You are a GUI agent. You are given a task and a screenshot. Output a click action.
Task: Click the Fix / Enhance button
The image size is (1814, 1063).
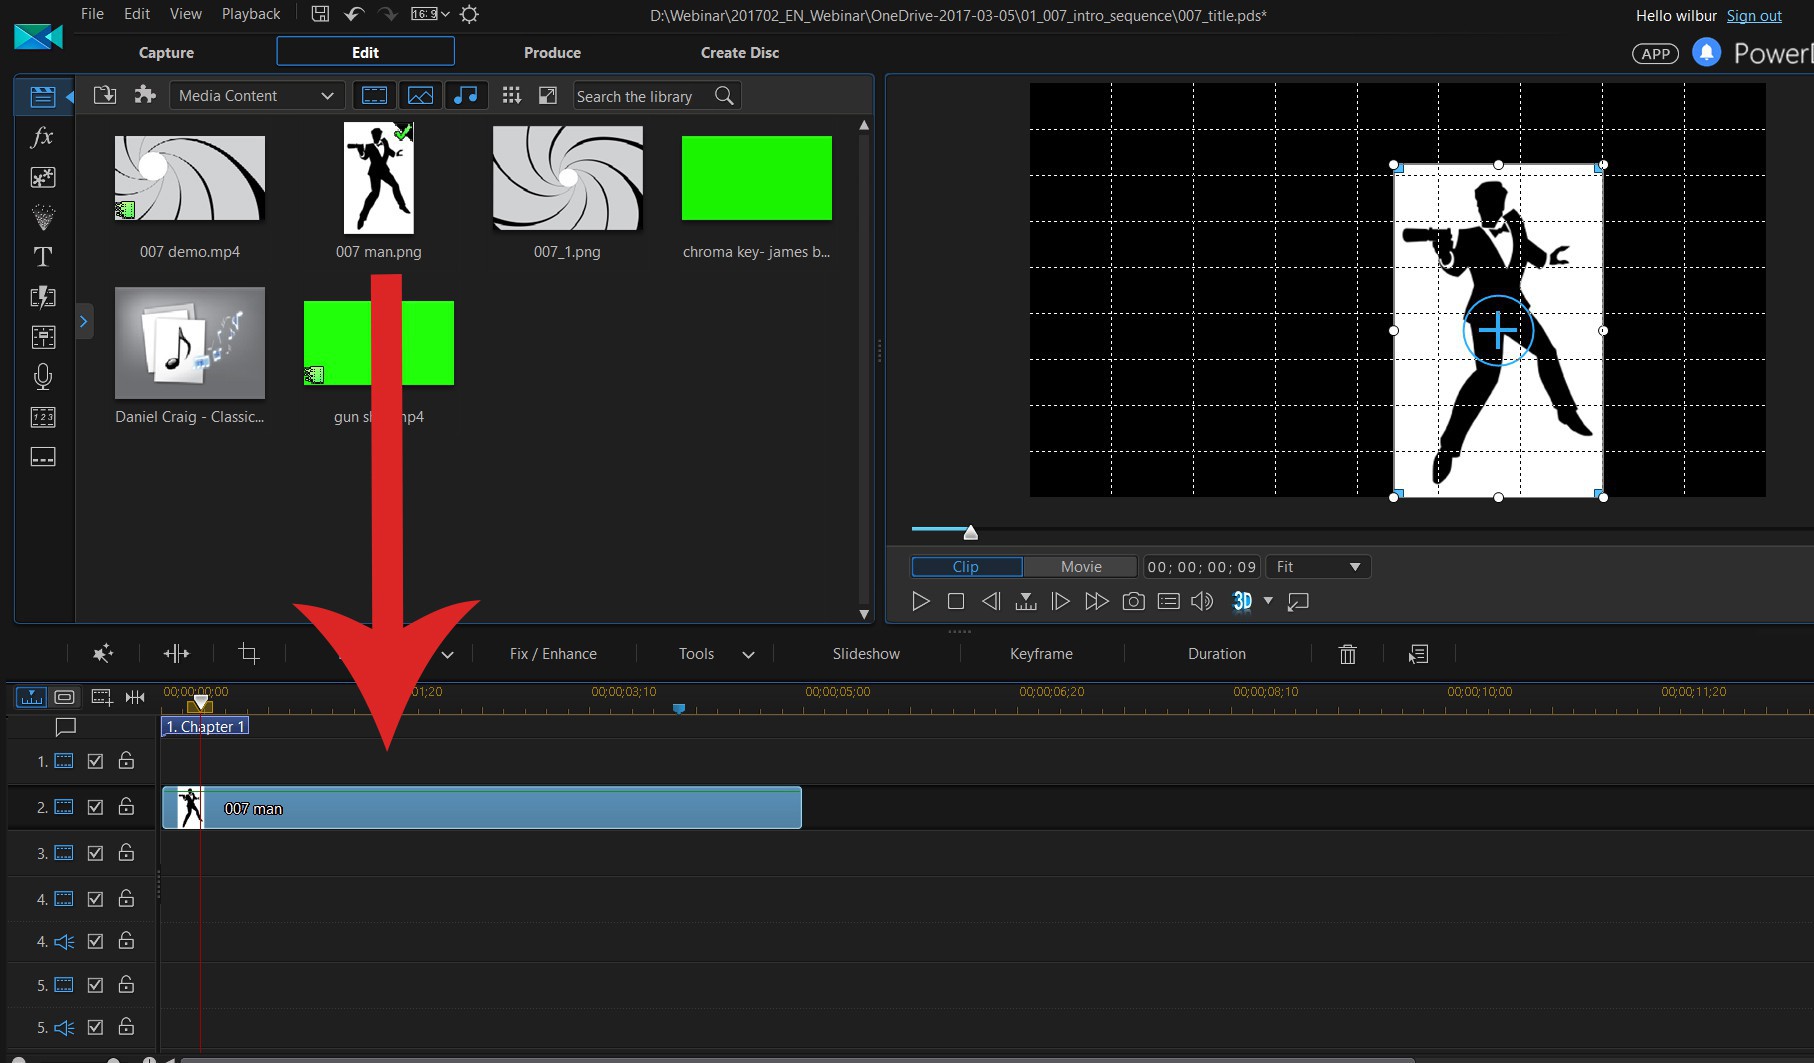(553, 654)
